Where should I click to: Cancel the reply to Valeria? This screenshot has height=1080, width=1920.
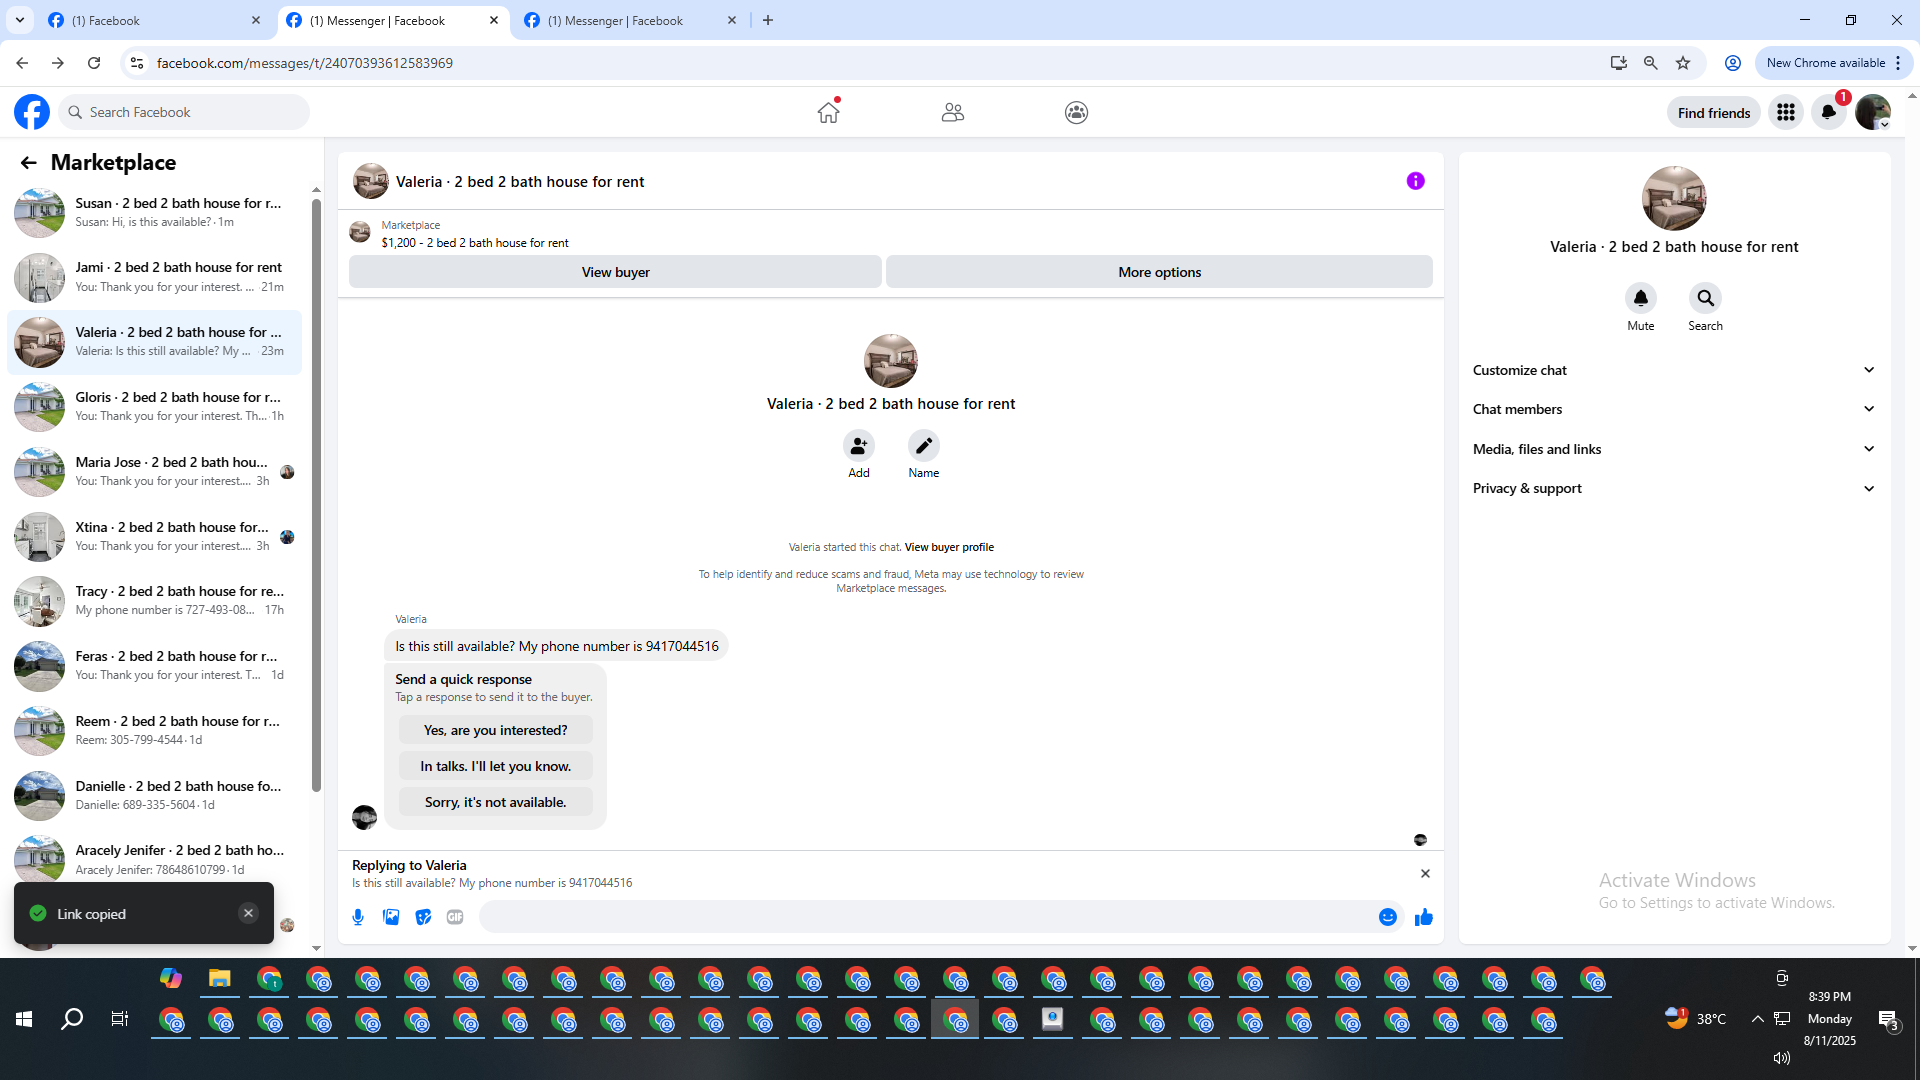pyautogui.click(x=1425, y=873)
